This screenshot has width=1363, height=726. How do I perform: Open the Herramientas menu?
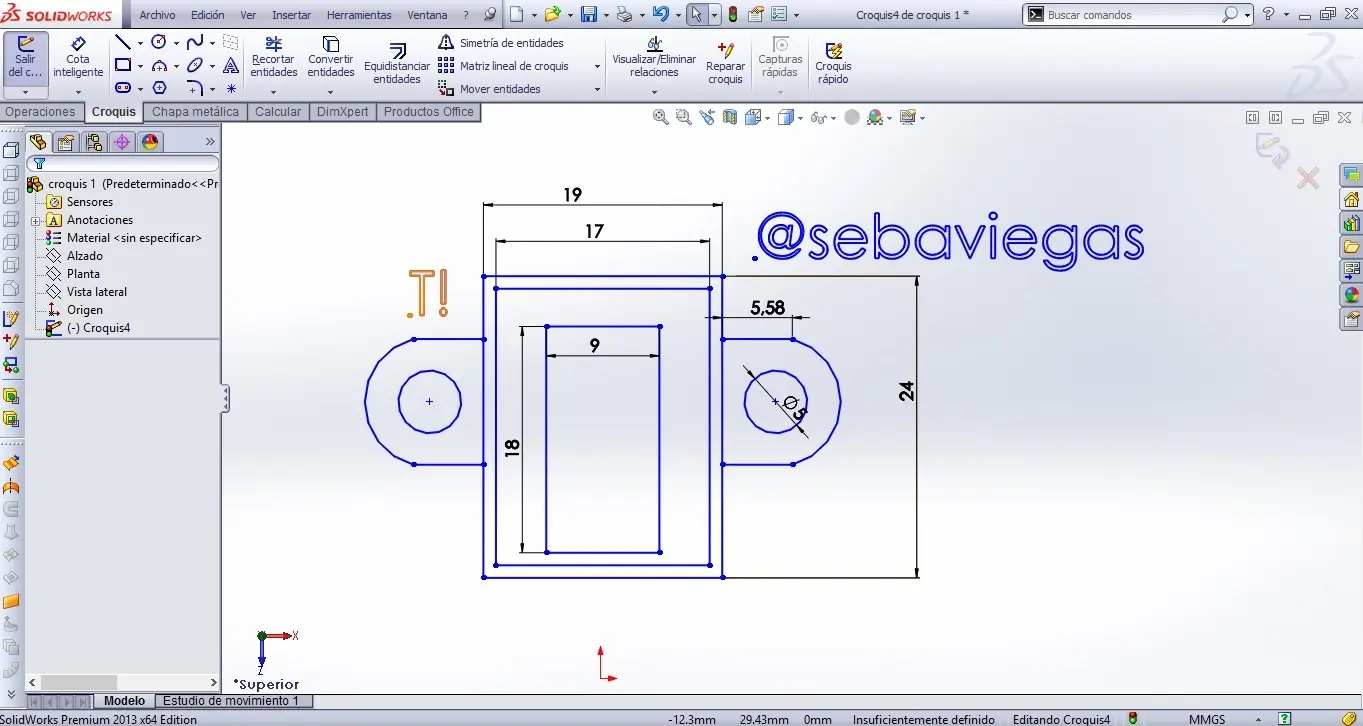[359, 15]
